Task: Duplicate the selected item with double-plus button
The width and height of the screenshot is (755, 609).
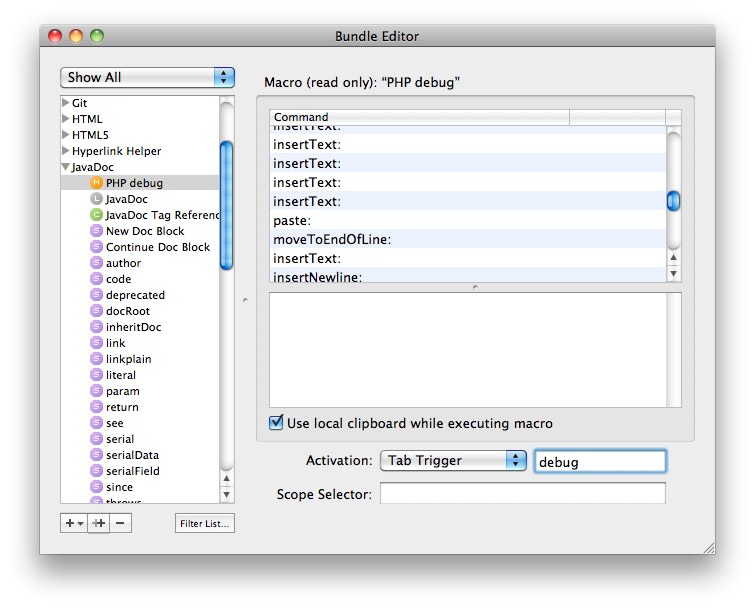Action: click(x=99, y=523)
